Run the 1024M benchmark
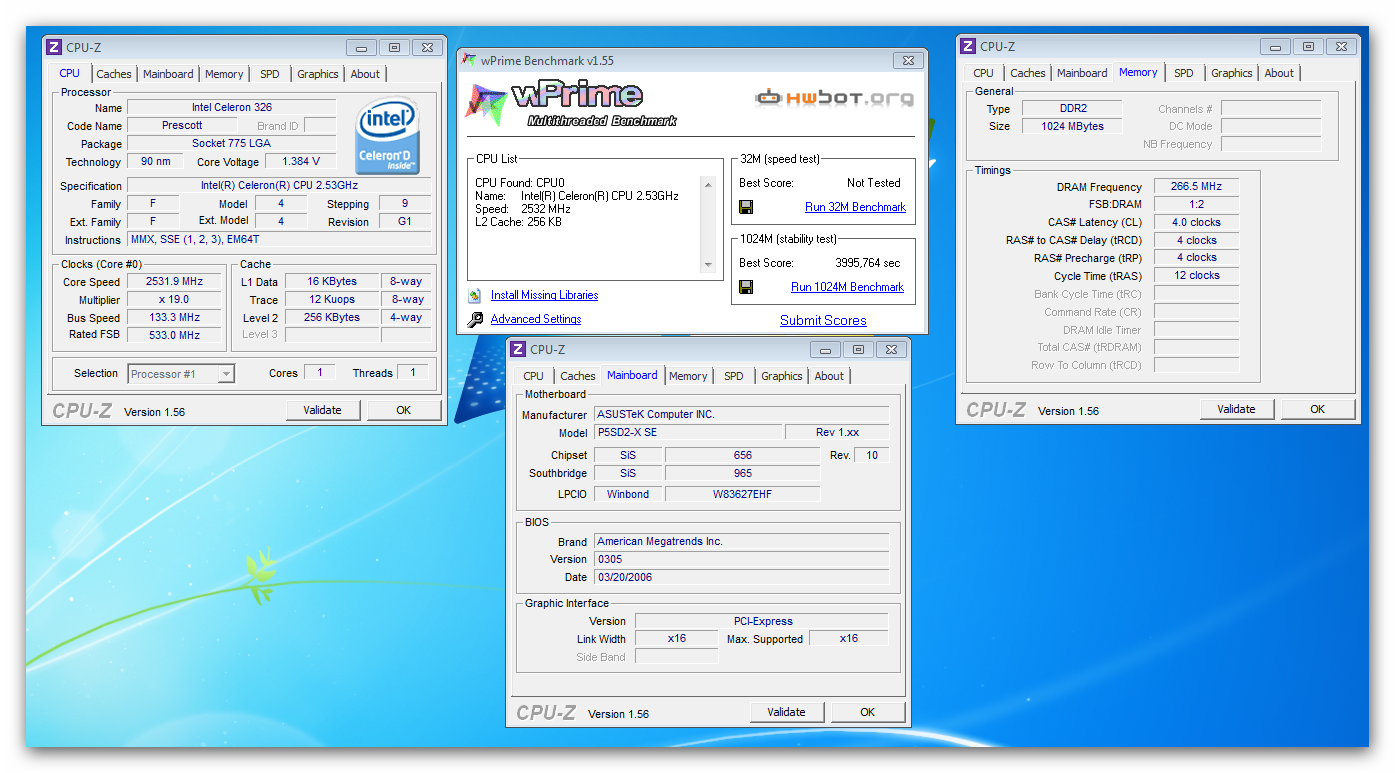Image resolution: width=1395 pixels, height=773 pixels. tap(847, 287)
